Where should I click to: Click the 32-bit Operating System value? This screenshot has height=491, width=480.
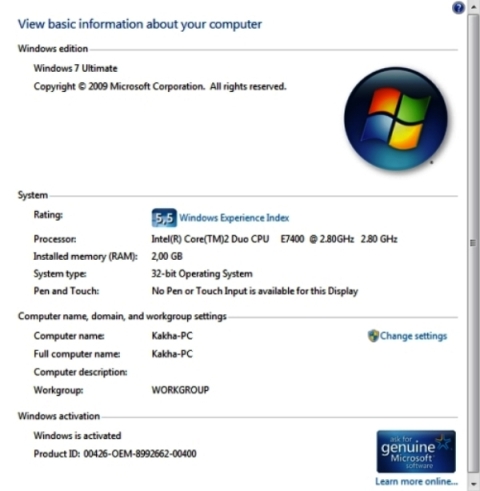(x=202, y=274)
